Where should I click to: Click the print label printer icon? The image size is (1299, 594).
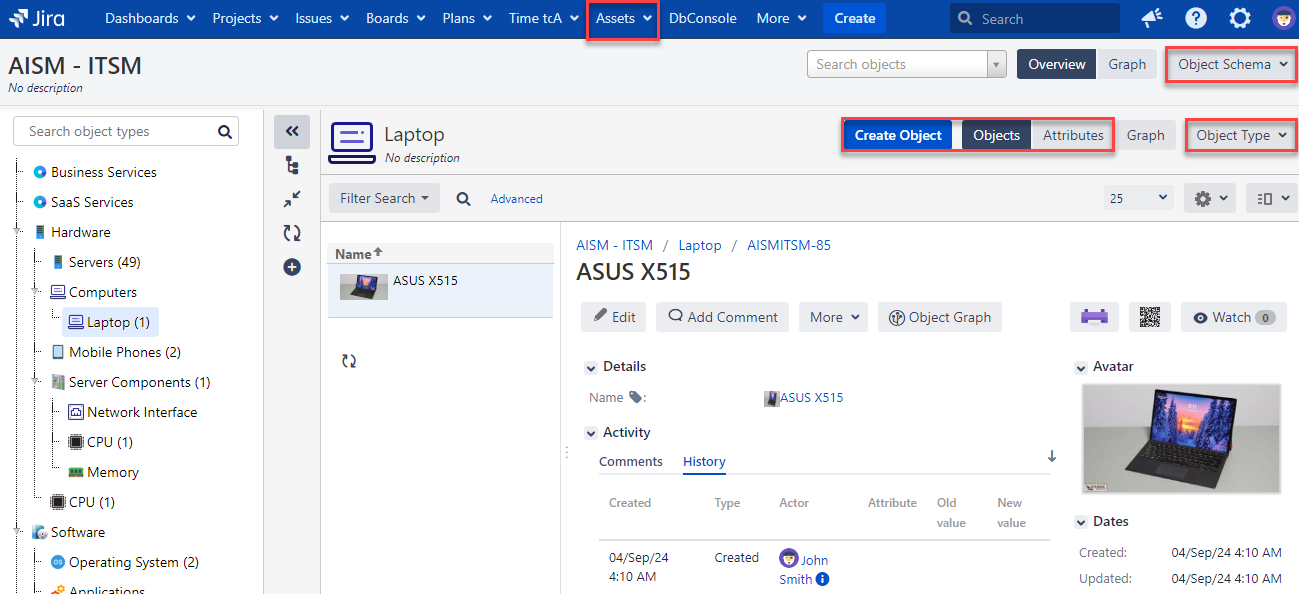1094,317
